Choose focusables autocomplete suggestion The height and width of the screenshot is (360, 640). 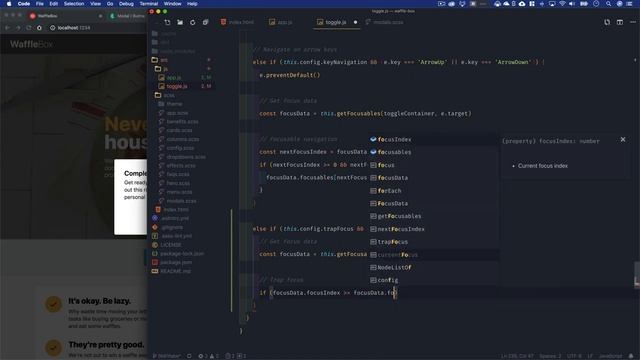coord(433,152)
